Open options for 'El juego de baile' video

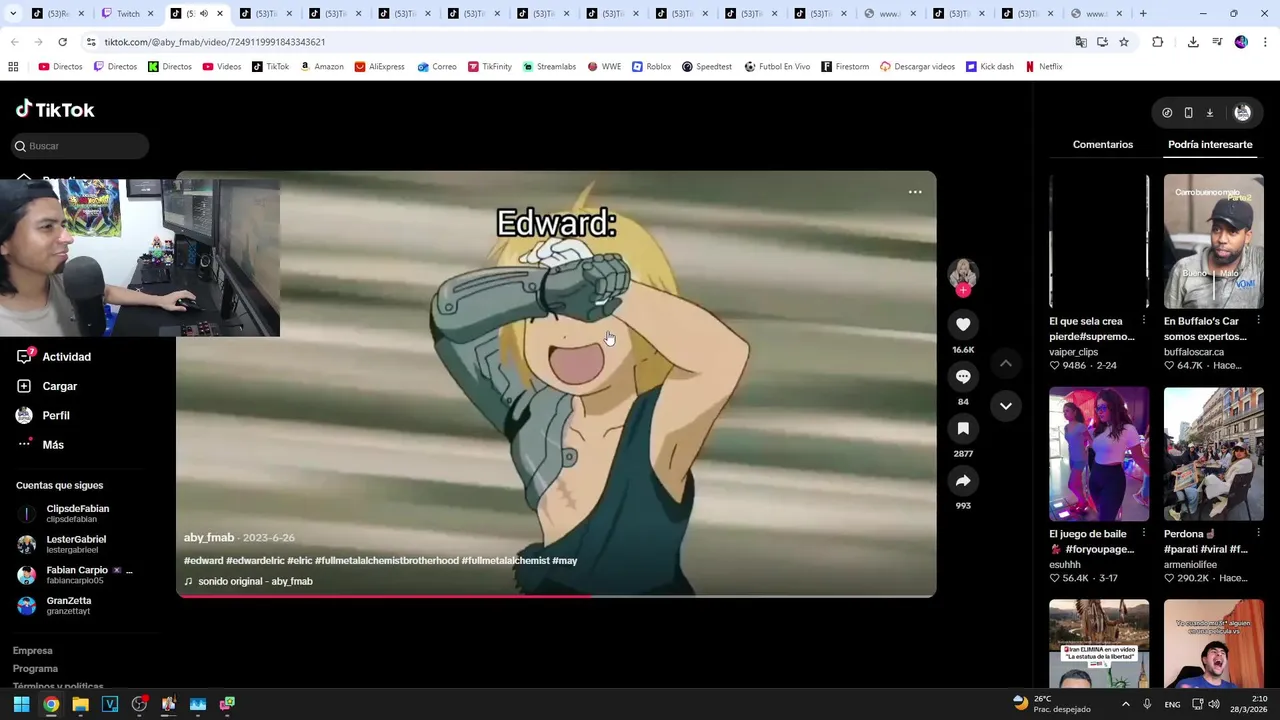(x=1144, y=534)
